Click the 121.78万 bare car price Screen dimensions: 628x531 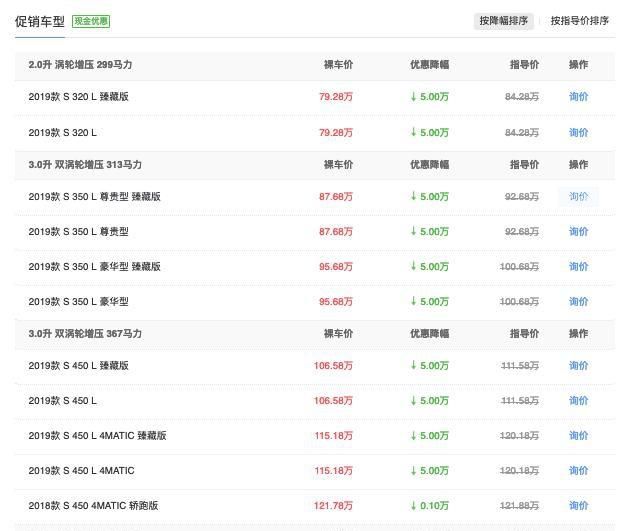coord(333,506)
